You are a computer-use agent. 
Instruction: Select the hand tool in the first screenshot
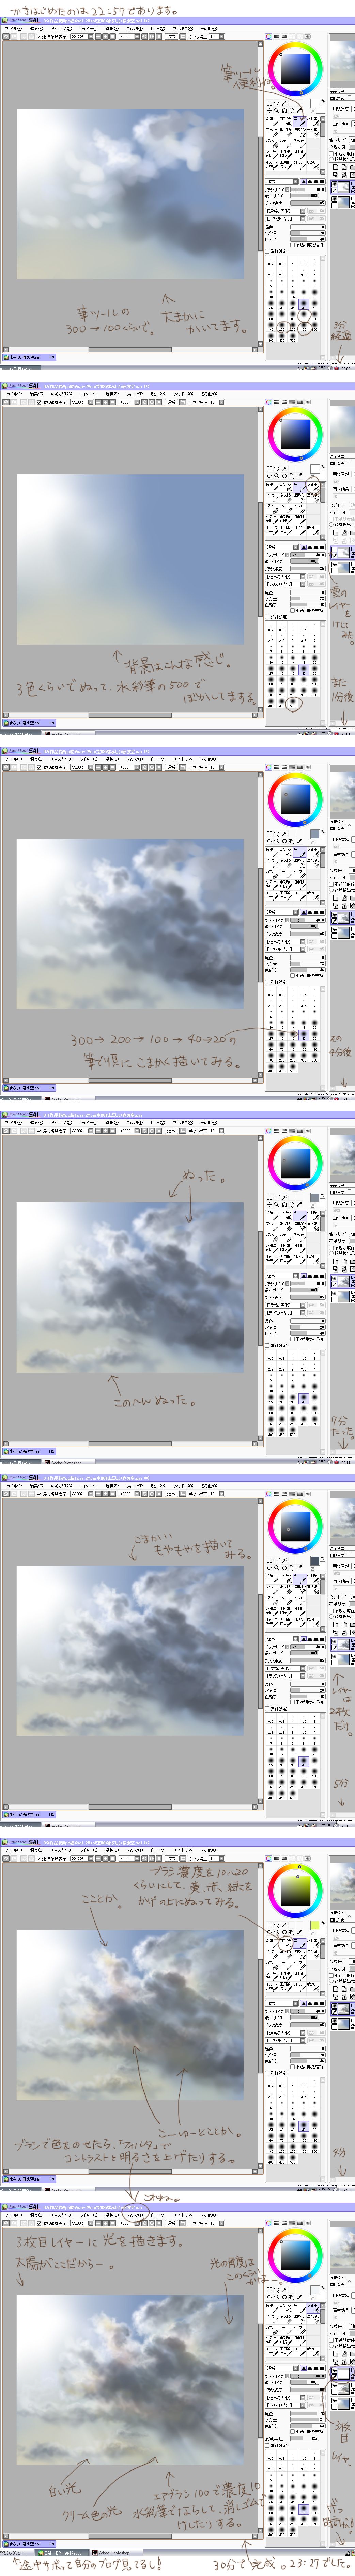pos(292,111)
